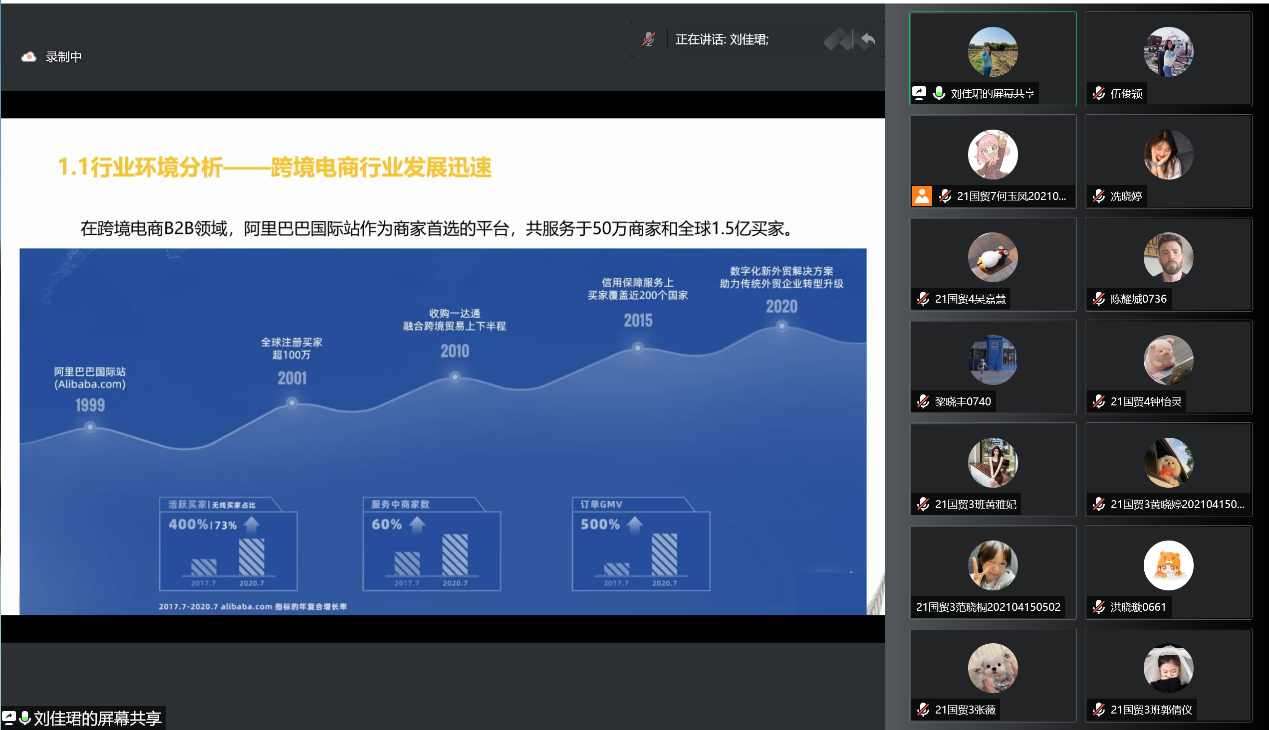Toggle the muted mic icon for 陈耀城0736
The width and height of the screenshot is (1269, 730).
pos(1098,299)
